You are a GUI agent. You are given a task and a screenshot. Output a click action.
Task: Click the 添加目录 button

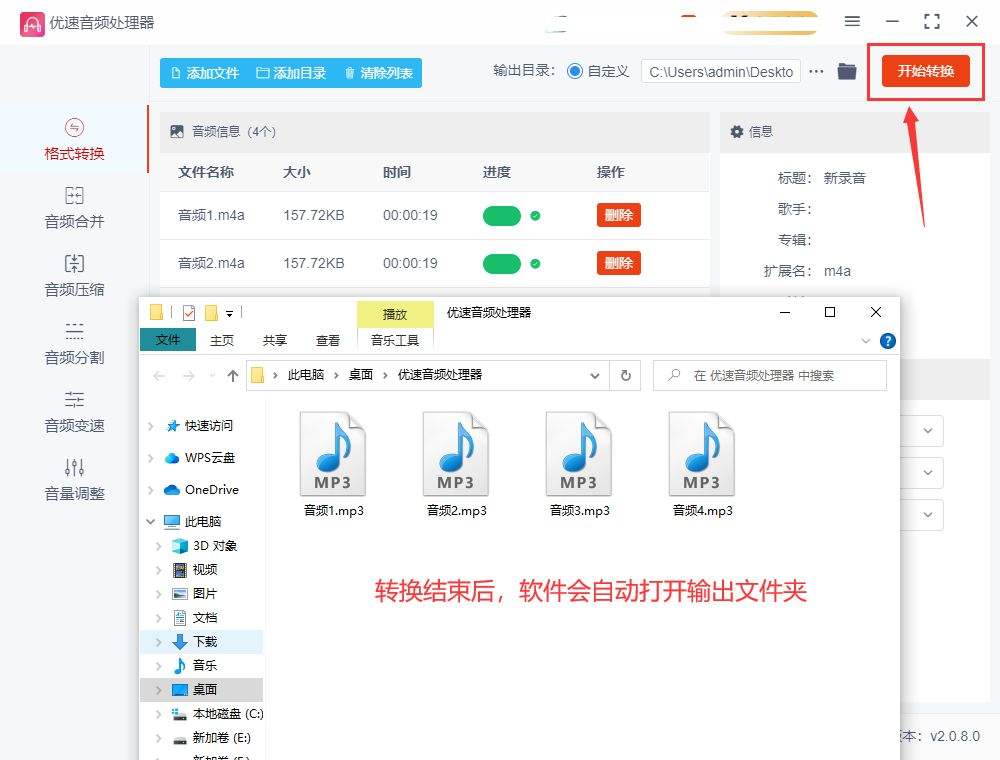click(x=291, y=73)
